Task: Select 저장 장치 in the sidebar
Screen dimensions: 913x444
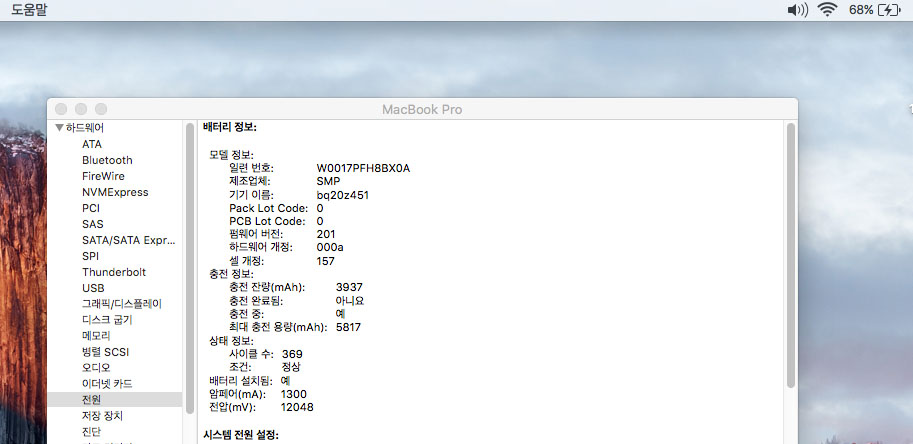Action: 102,415
